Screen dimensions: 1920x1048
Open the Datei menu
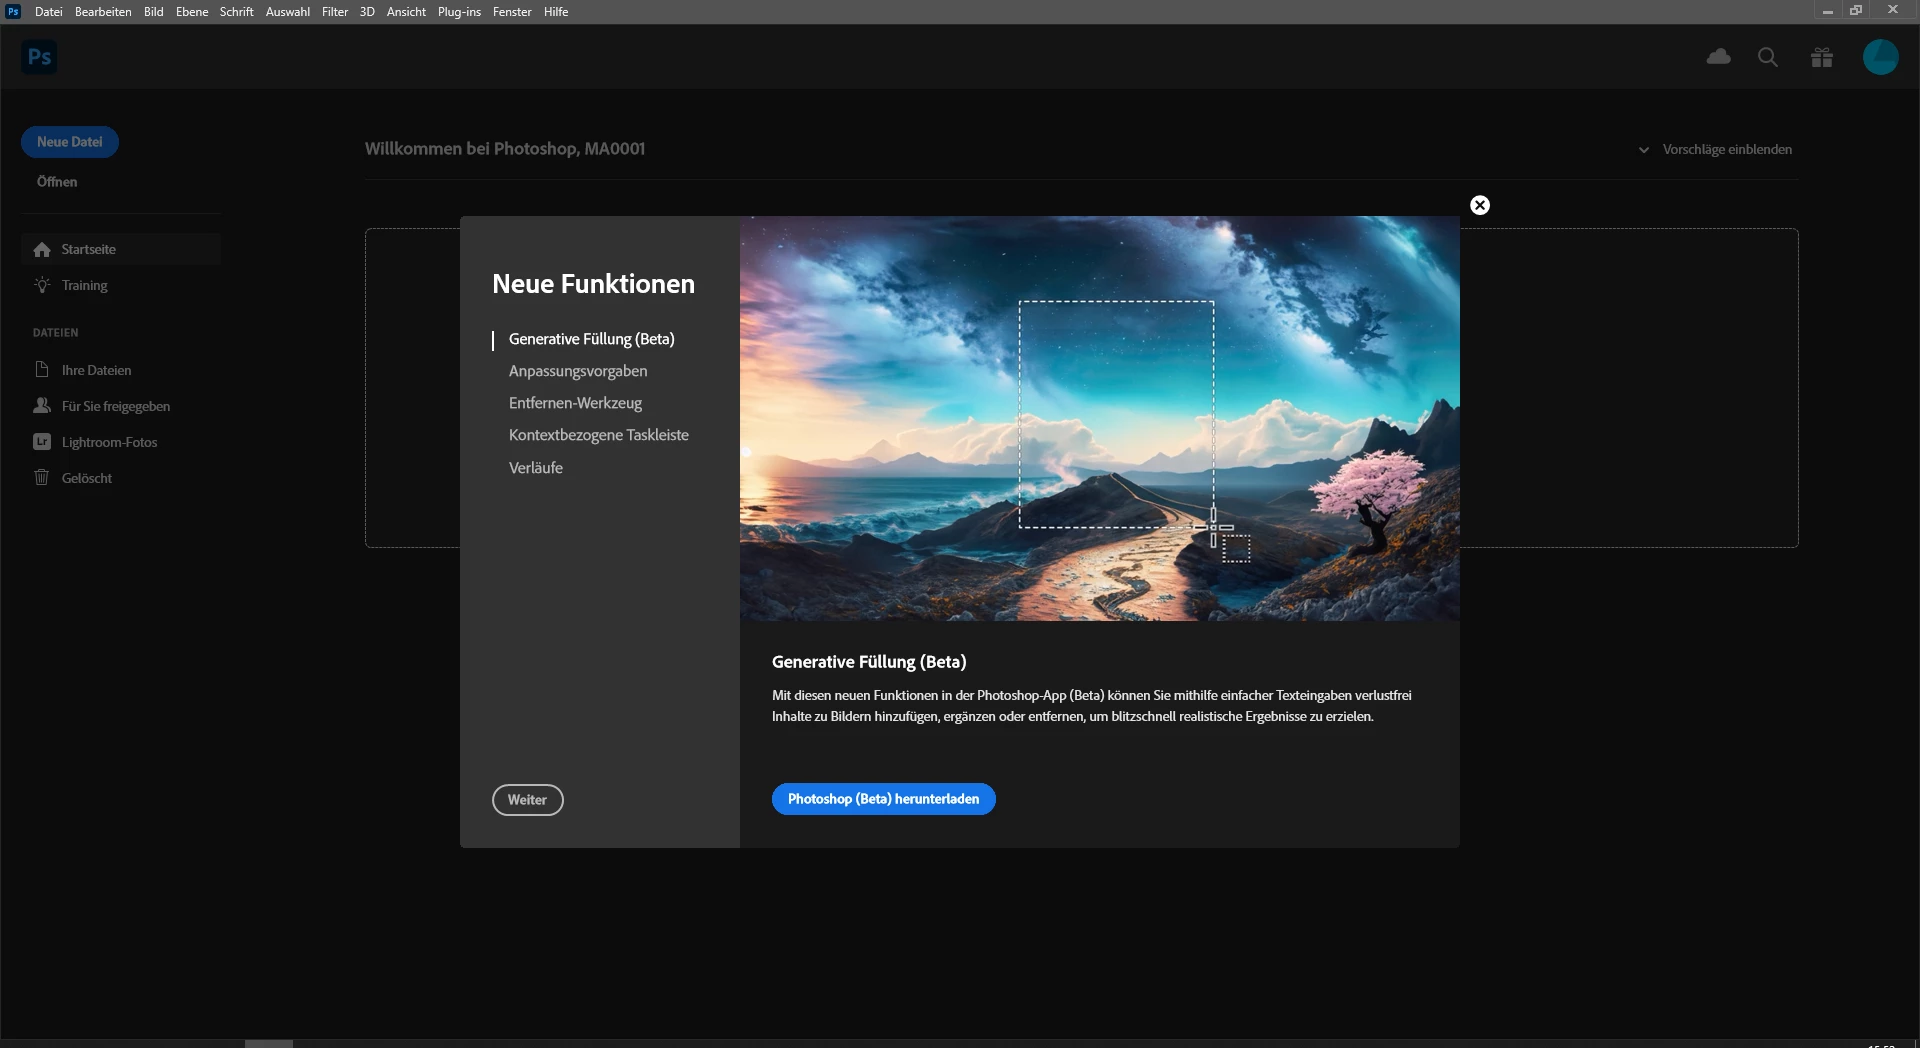pyautogui.click(x=48, y=12)
